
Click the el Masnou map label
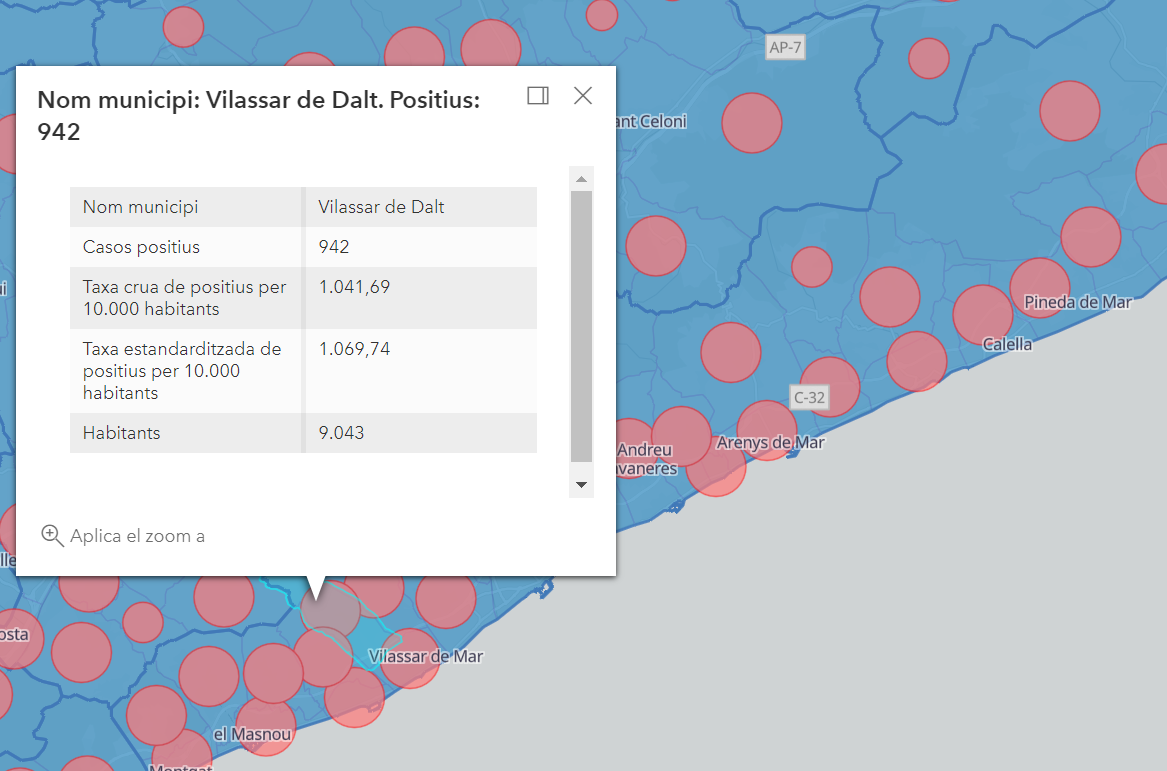[x=253, y=735]
